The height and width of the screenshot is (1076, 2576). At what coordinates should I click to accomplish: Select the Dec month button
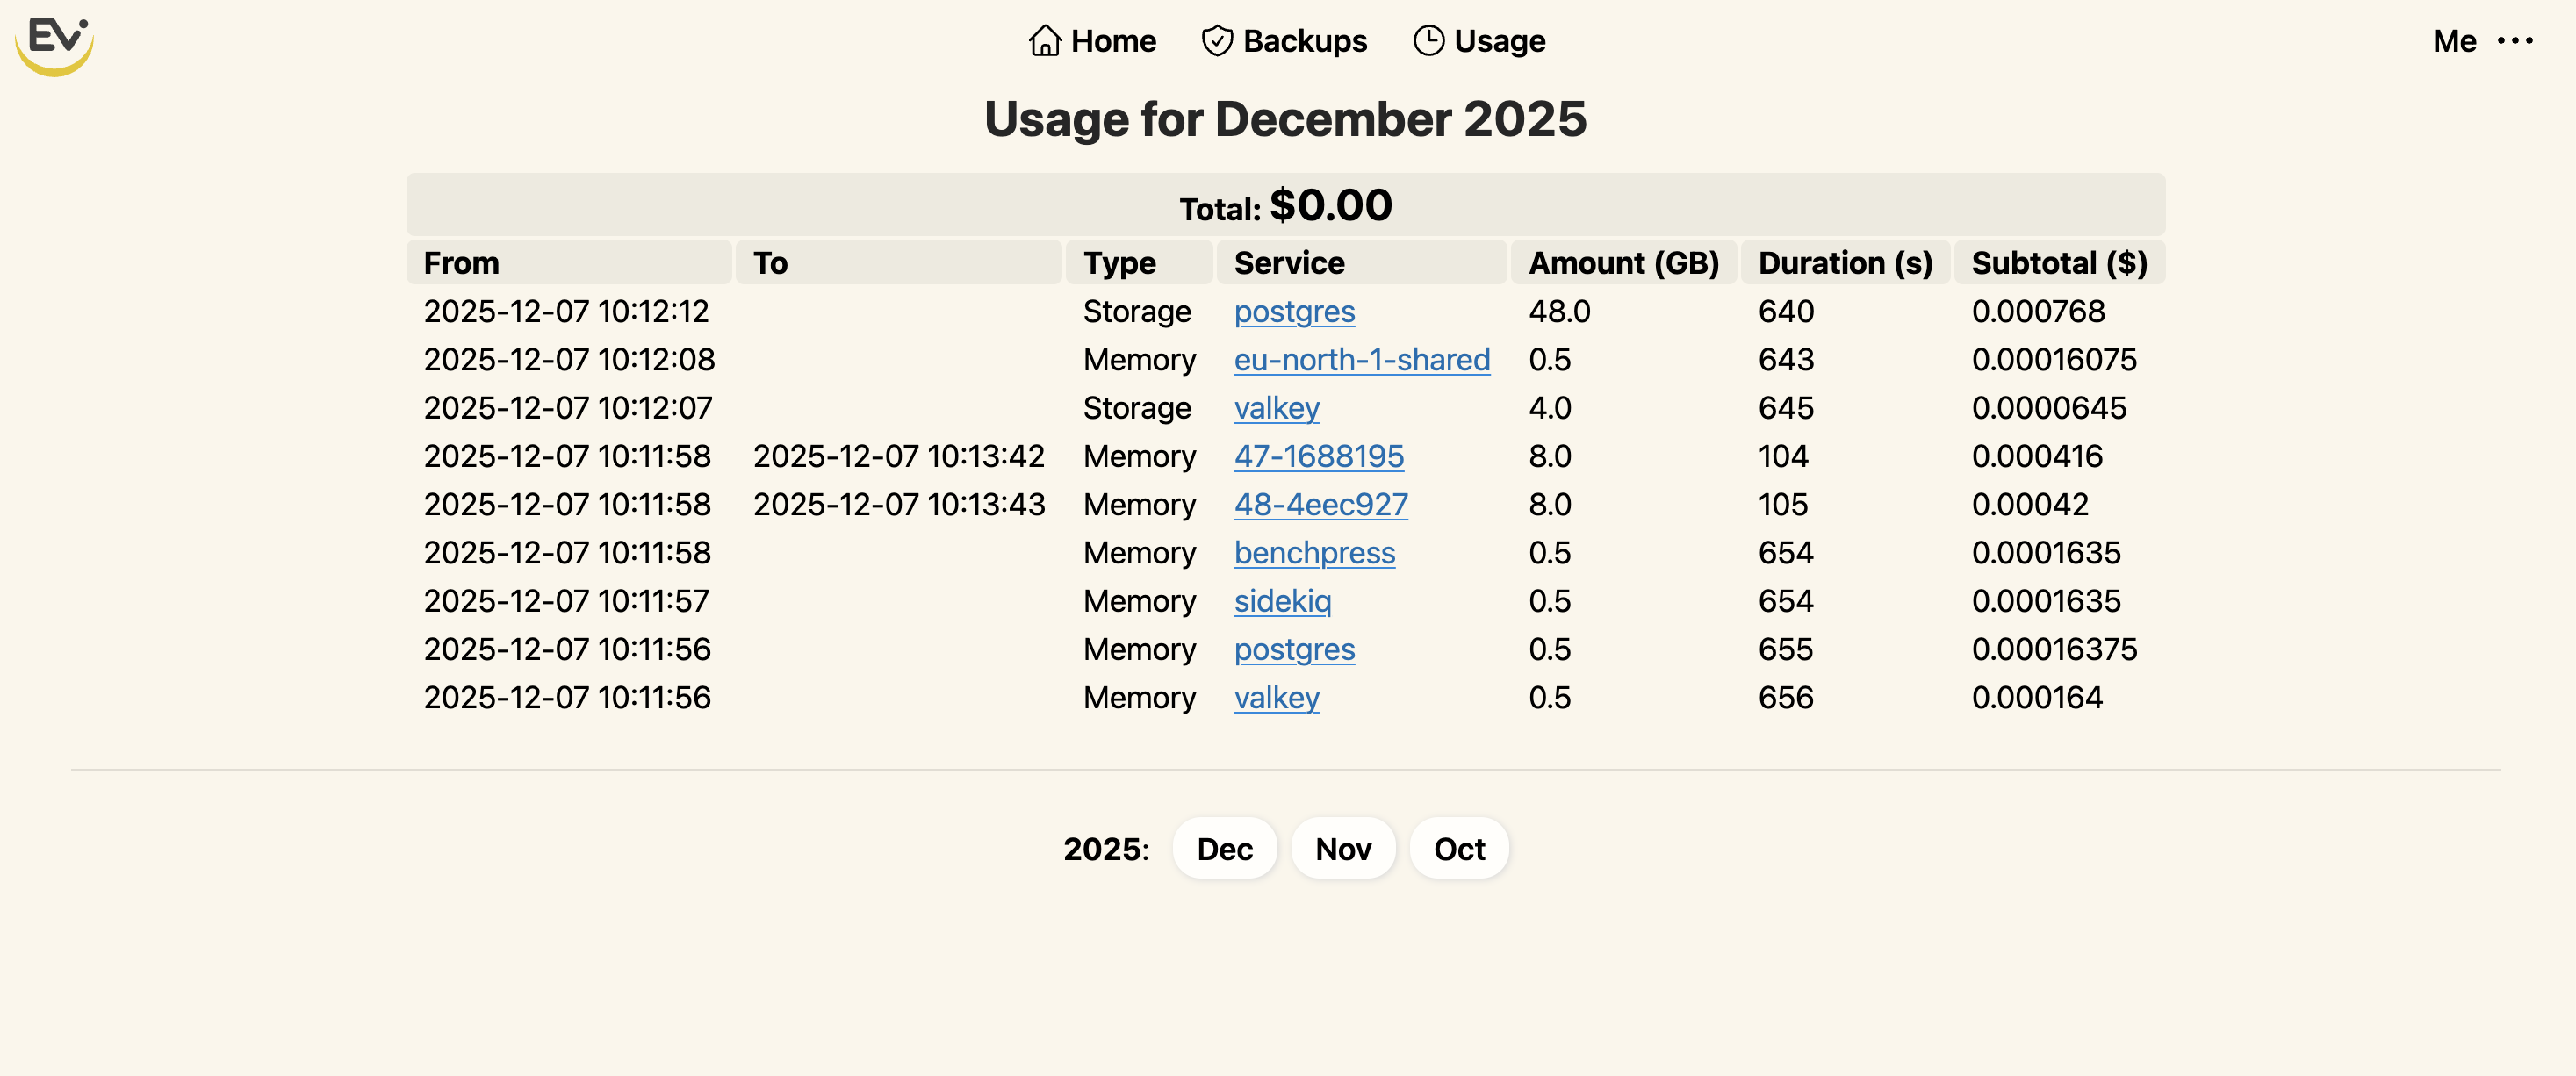(1224, 848)
